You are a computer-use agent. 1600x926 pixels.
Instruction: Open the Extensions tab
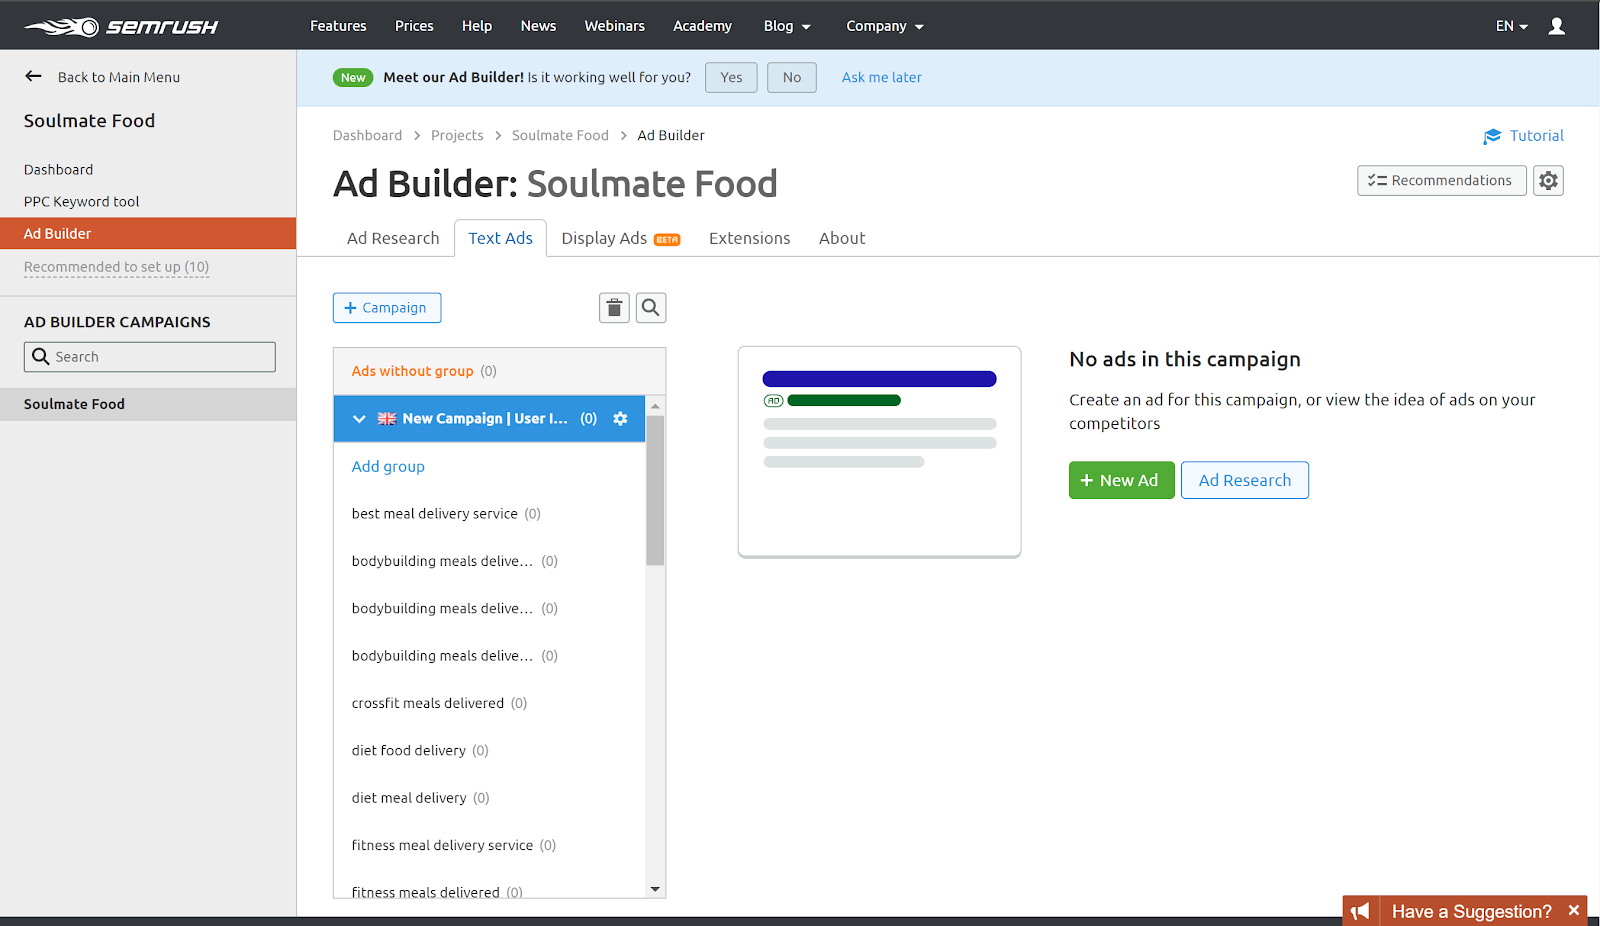tap(749, 238)
